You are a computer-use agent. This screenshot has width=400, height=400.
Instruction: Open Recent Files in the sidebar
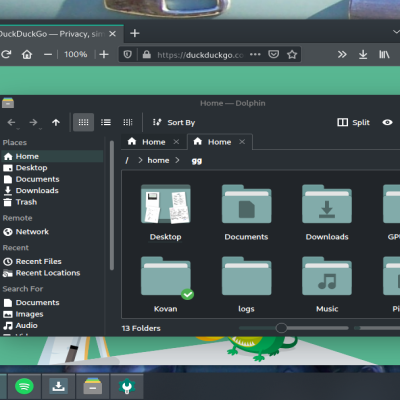pos(52,261)
